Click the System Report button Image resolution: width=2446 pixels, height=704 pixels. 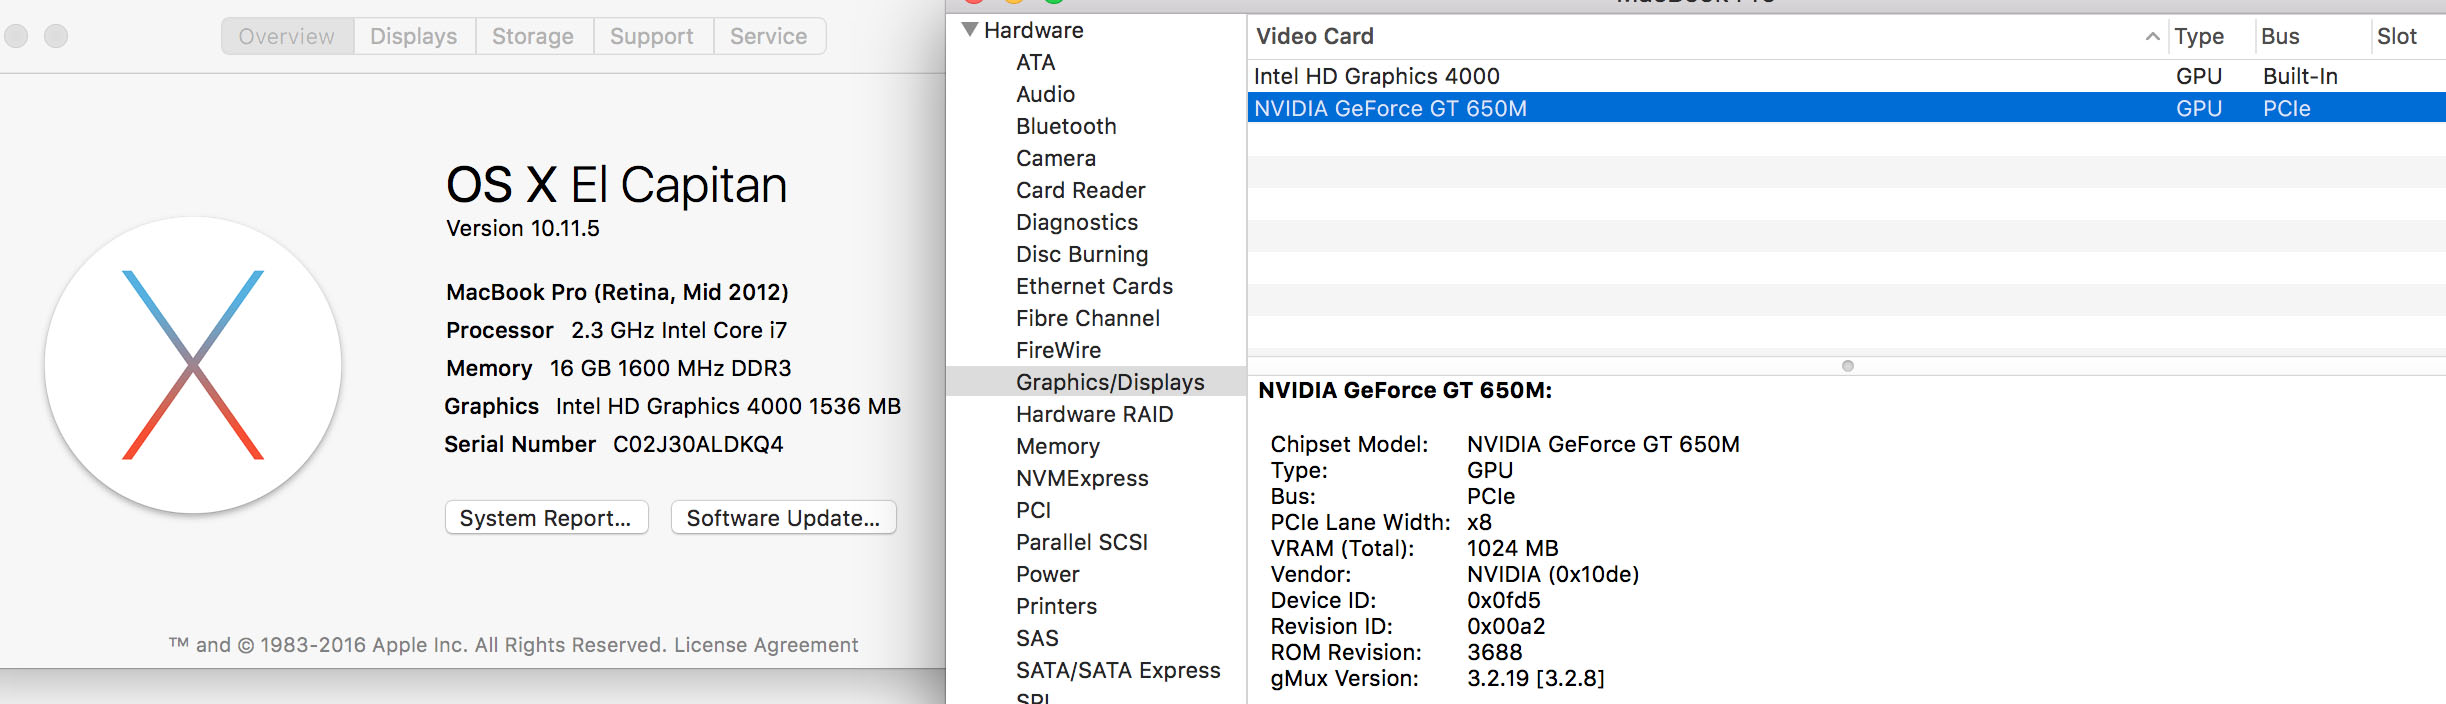[546, 518]
